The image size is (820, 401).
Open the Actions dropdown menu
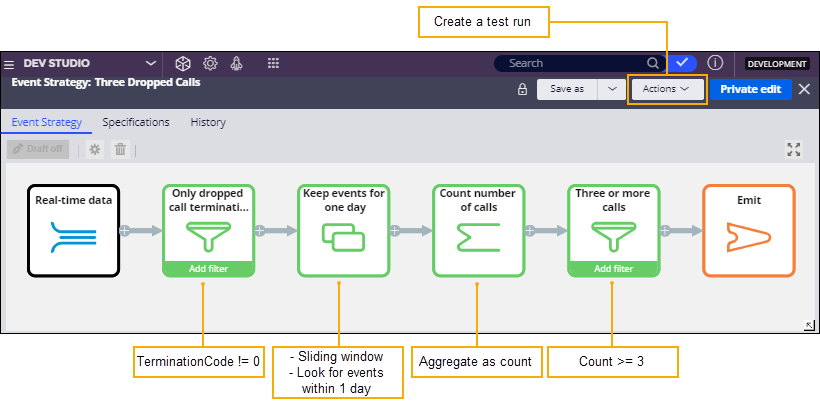(x=667, y=89)
